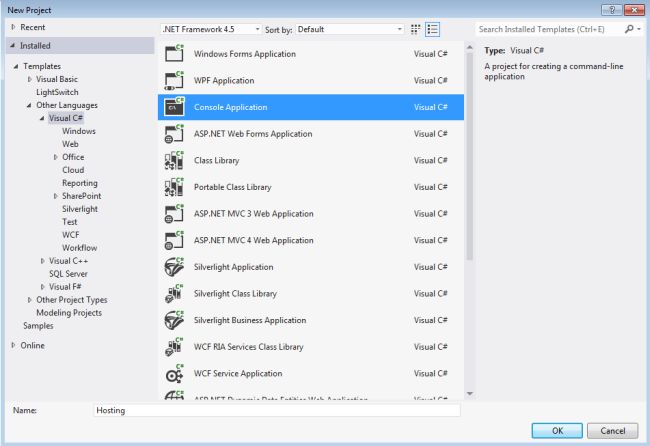Screen dimensions: 650x446
Task: Click the template list scroll down arrow
Action: [x=470, y=393]
